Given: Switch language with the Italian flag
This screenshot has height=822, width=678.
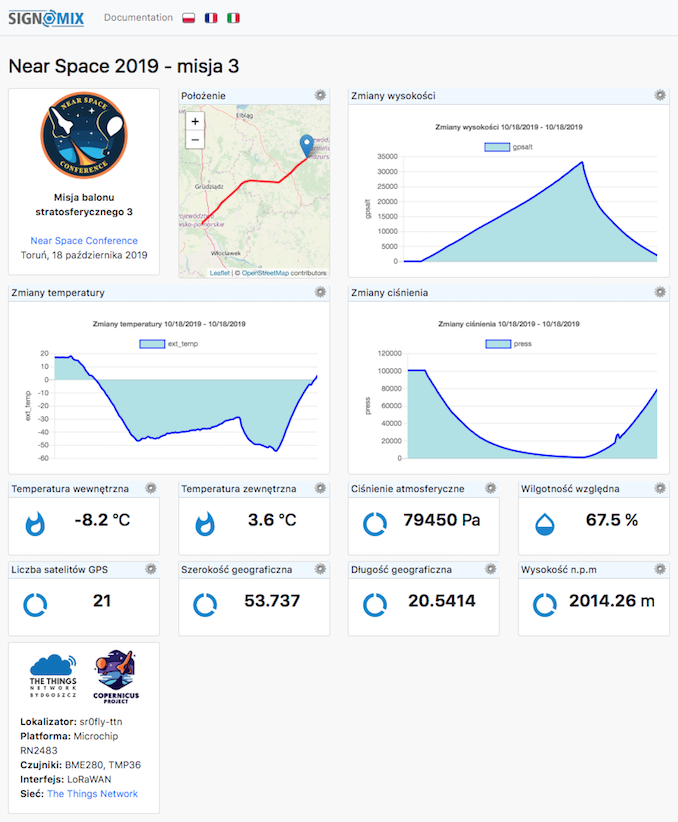Looking at the screenshot, I should point(233,18).
